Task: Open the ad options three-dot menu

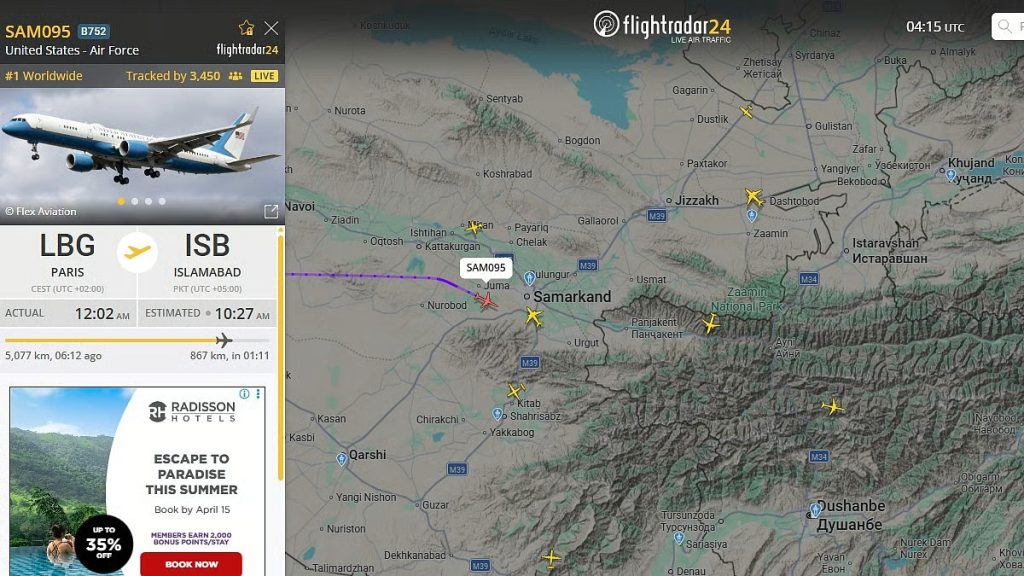Action: click(259, 394)
